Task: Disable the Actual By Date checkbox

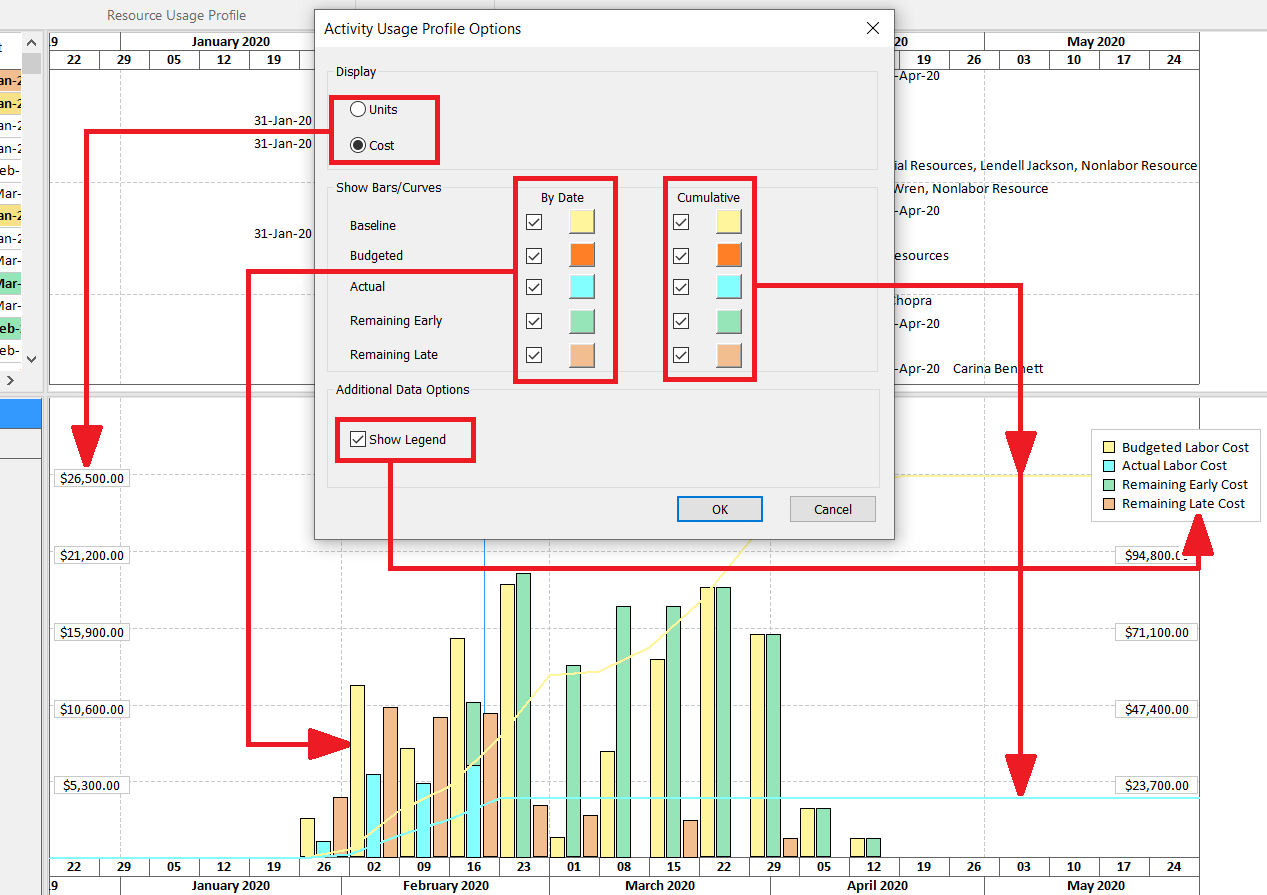Action: (x=533, y=287)
